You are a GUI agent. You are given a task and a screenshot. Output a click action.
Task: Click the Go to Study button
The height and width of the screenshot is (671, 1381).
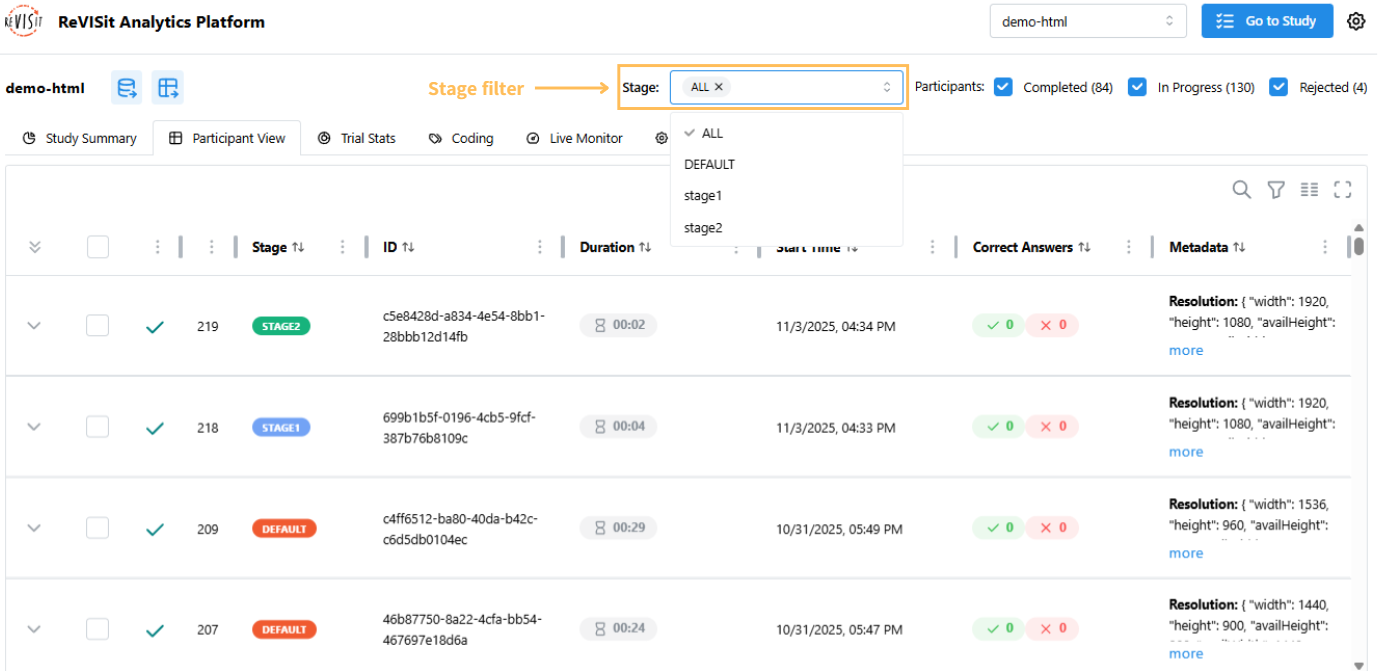point(1267,21)
